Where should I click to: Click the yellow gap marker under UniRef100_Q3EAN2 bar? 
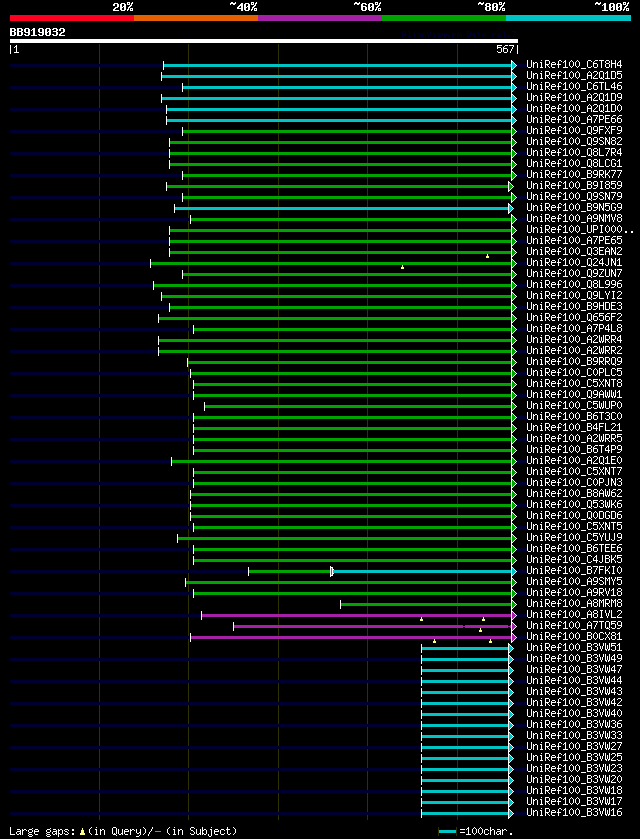coord(487,256)
